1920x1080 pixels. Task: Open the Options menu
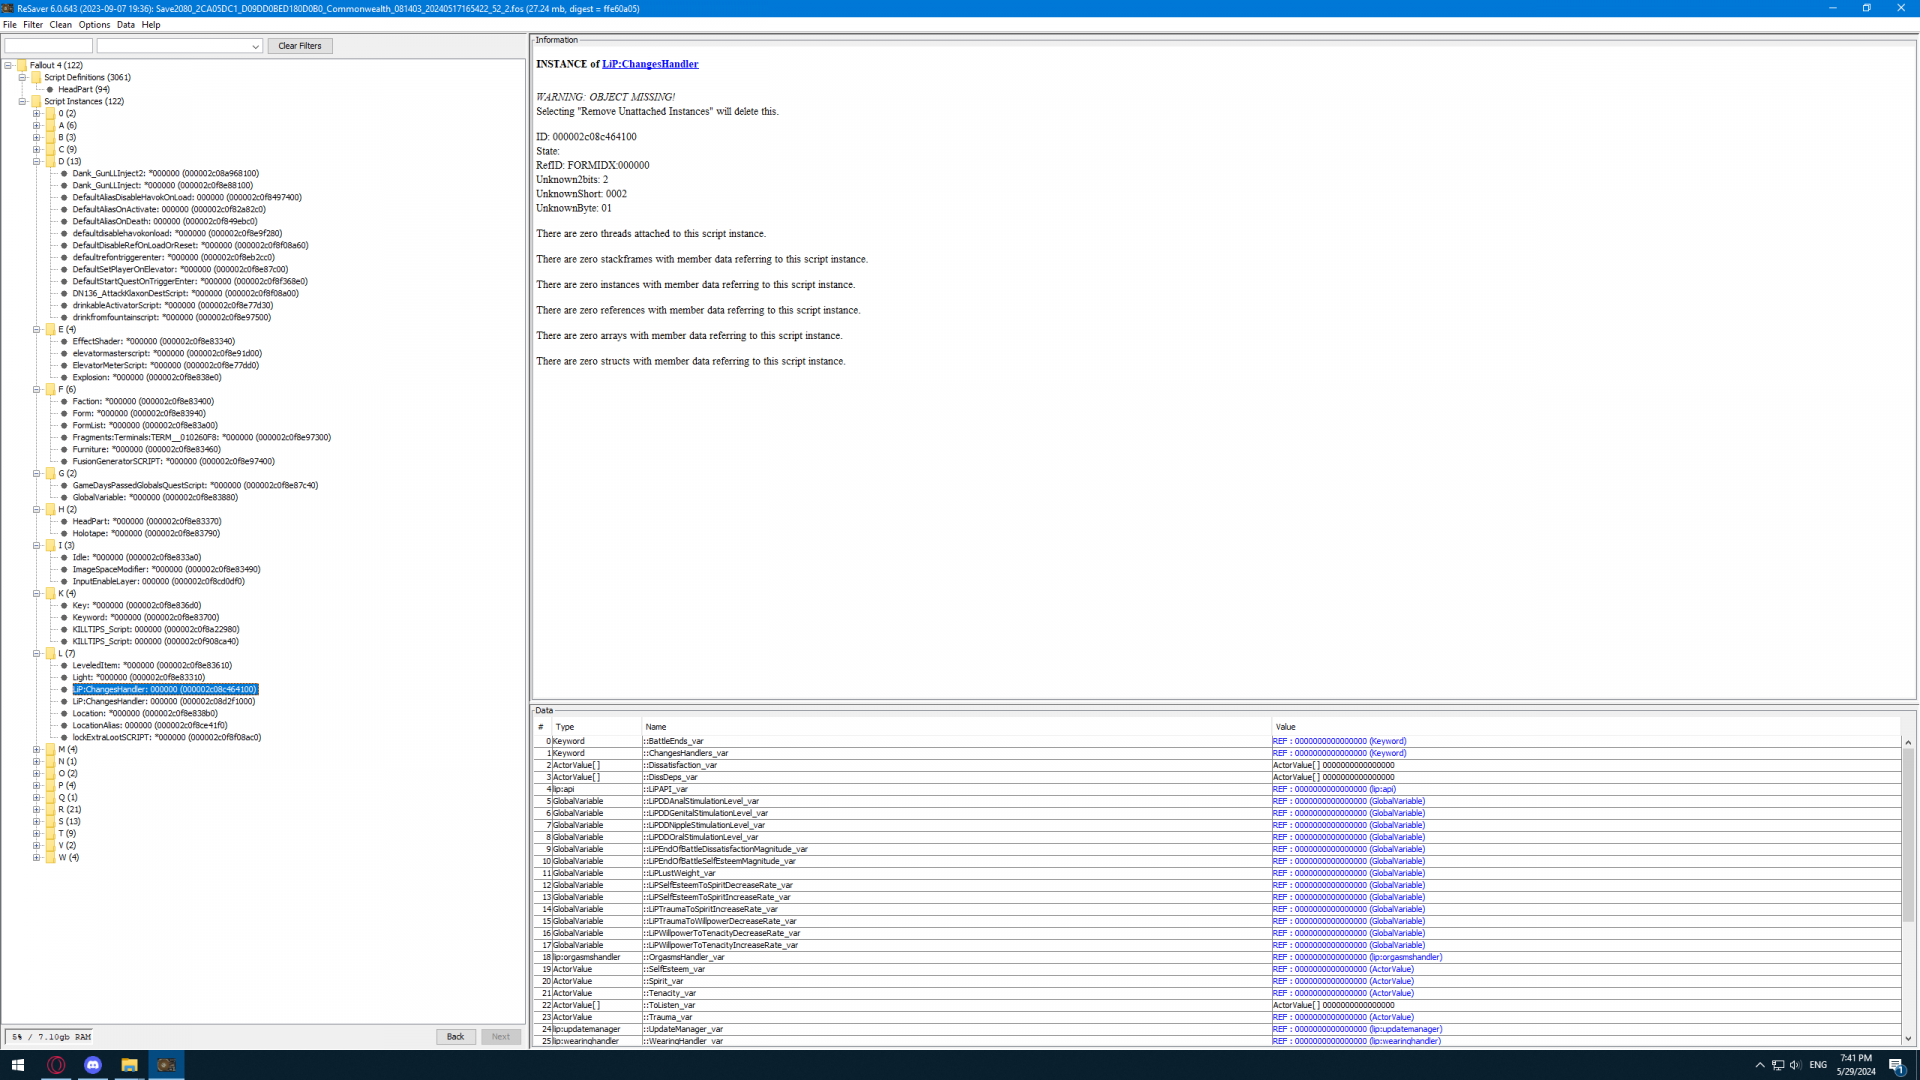pyautogui.click(x=94, y=24)
